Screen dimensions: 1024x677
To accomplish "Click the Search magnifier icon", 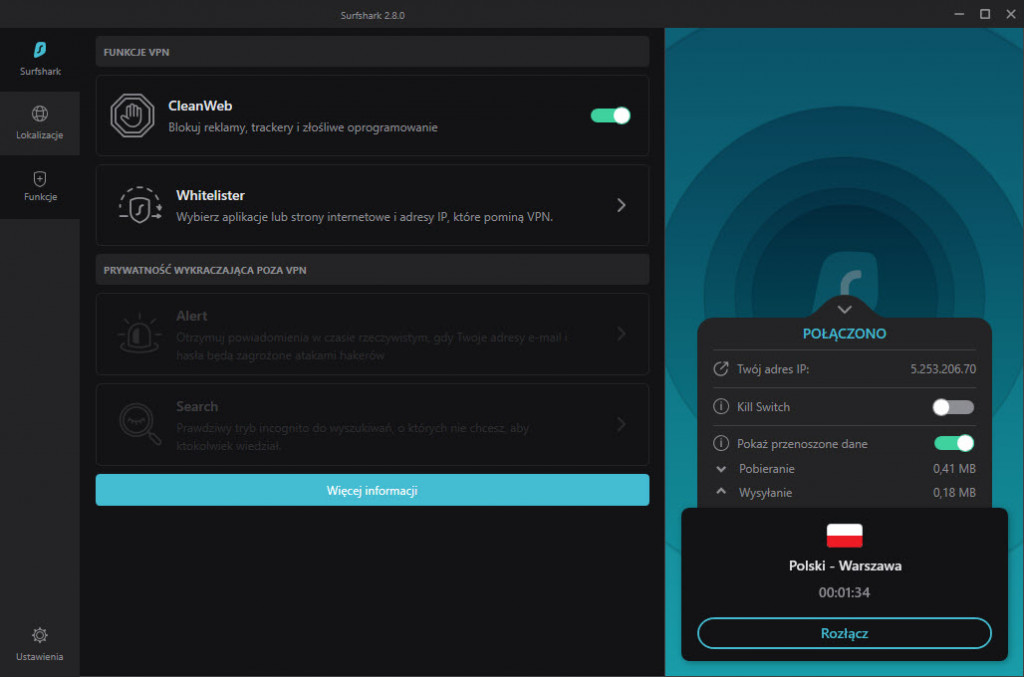I will click(x=140, y=424).
